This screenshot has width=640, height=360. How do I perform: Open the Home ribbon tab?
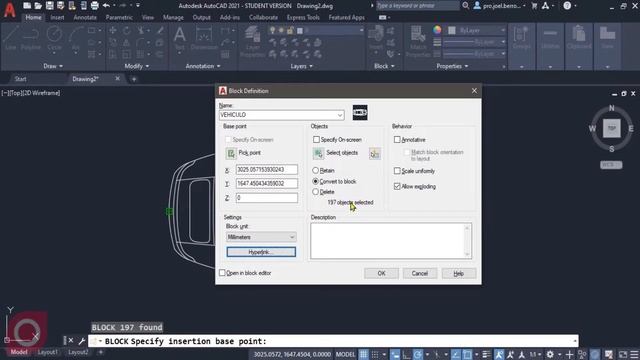point(33,18)
